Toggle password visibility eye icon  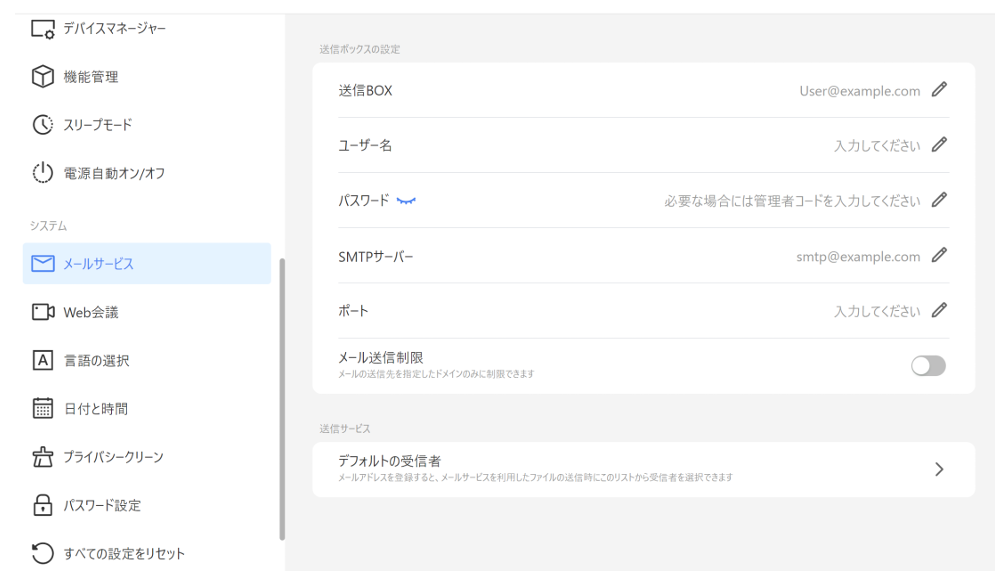pos(406,201)
